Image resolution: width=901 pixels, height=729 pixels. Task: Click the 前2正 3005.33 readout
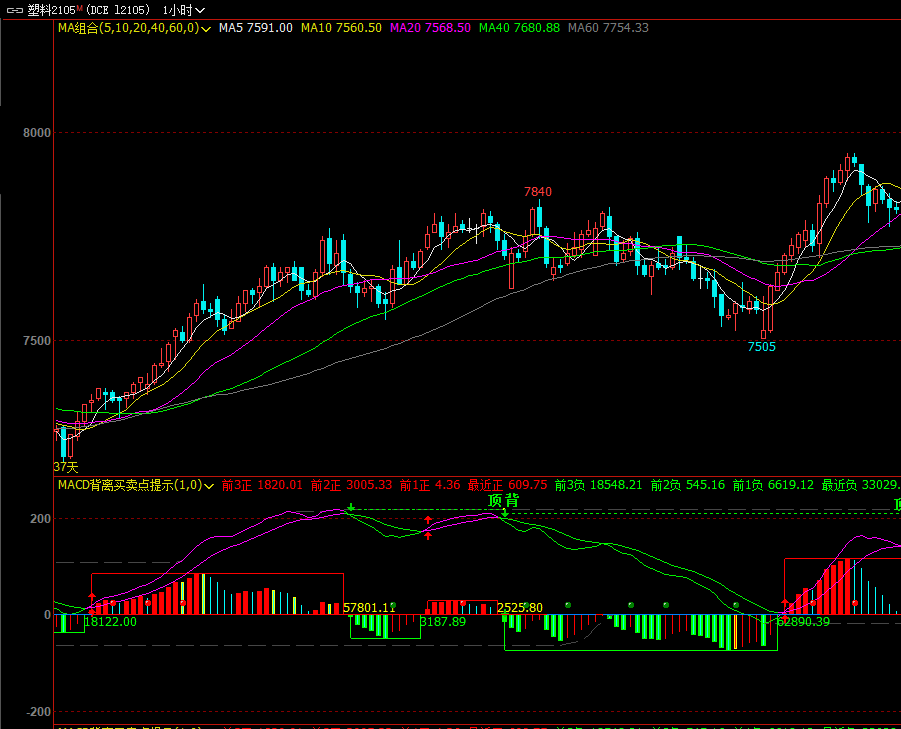[x=352, y=485]
